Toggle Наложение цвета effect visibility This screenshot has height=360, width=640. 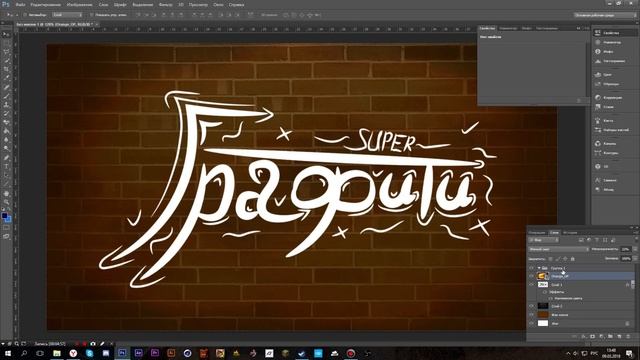point(550,298)
